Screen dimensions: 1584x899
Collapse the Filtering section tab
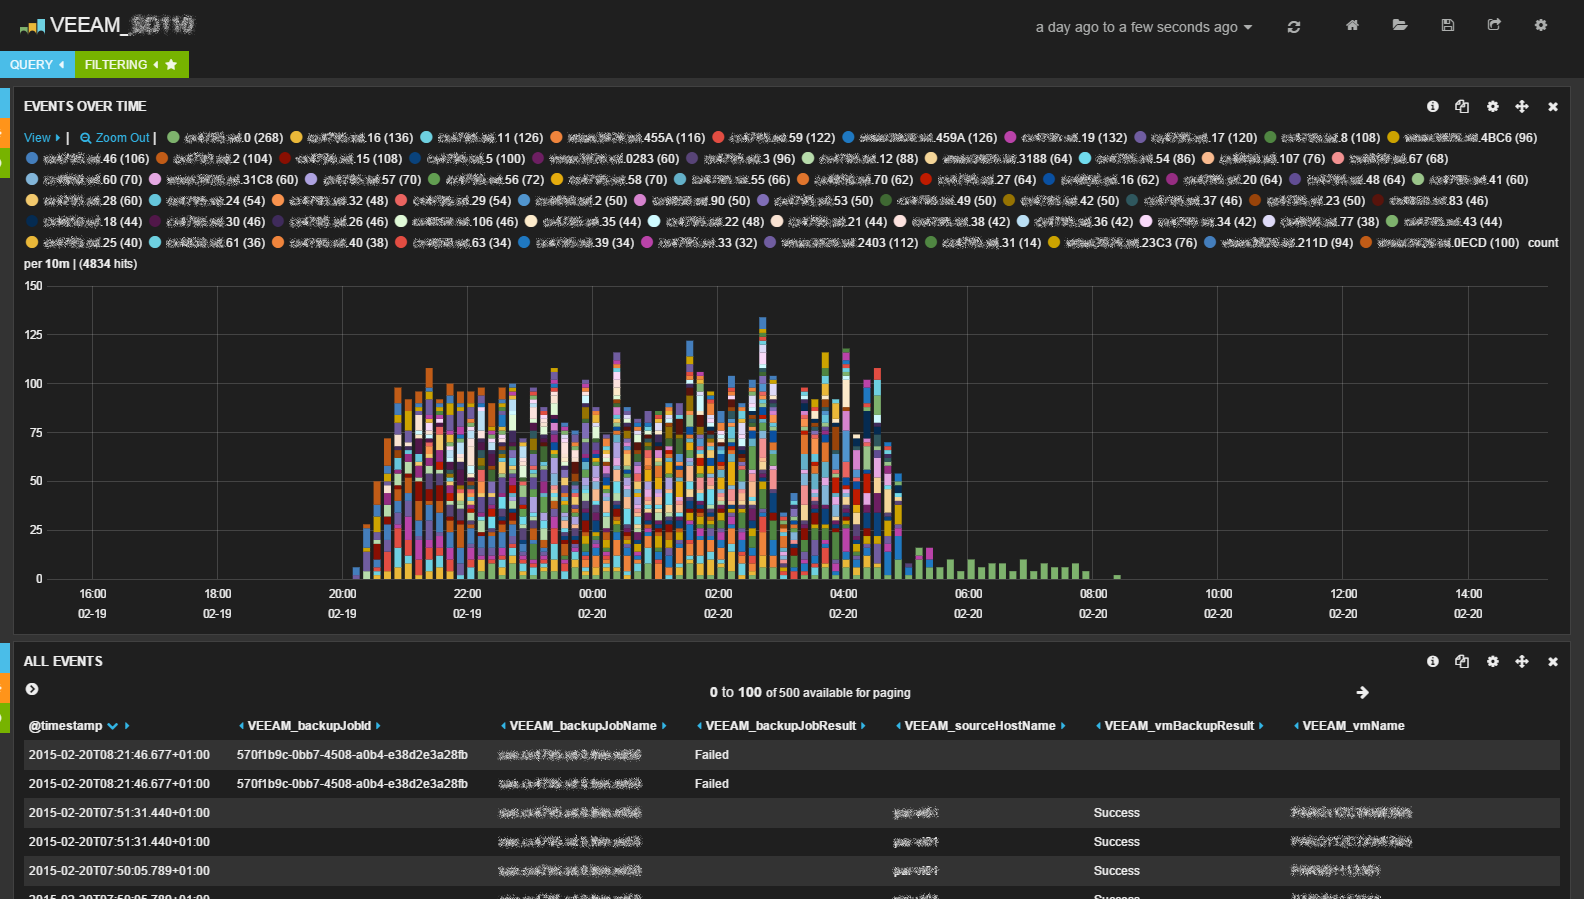coord(132,65)
